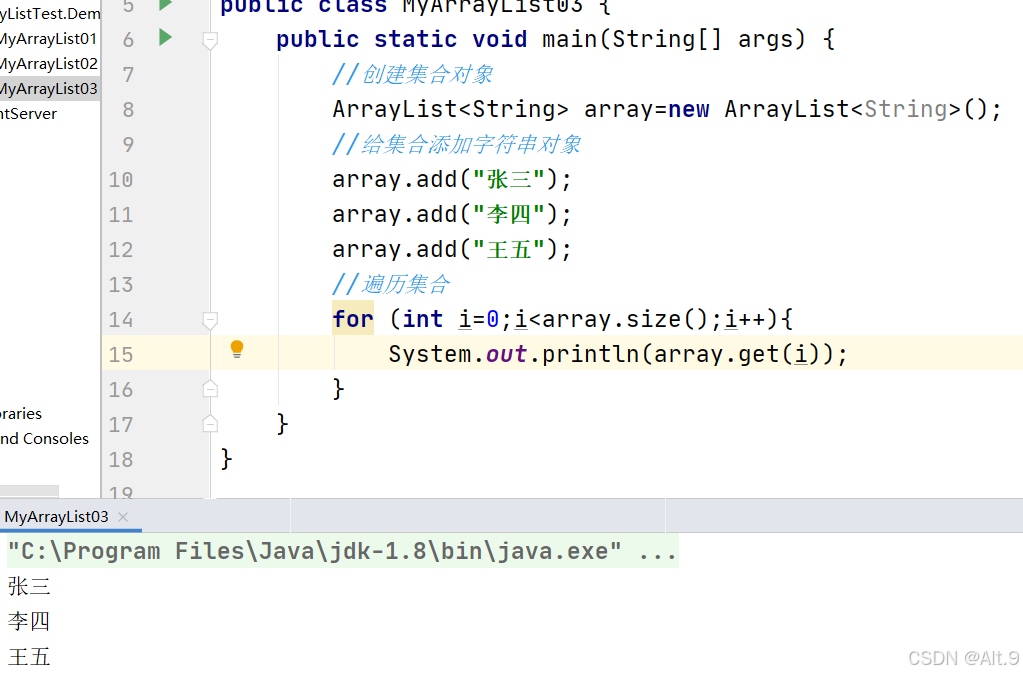Collapse the main method using gutter fold arrow
The image size is (1023, 676).
coord(209,38)
